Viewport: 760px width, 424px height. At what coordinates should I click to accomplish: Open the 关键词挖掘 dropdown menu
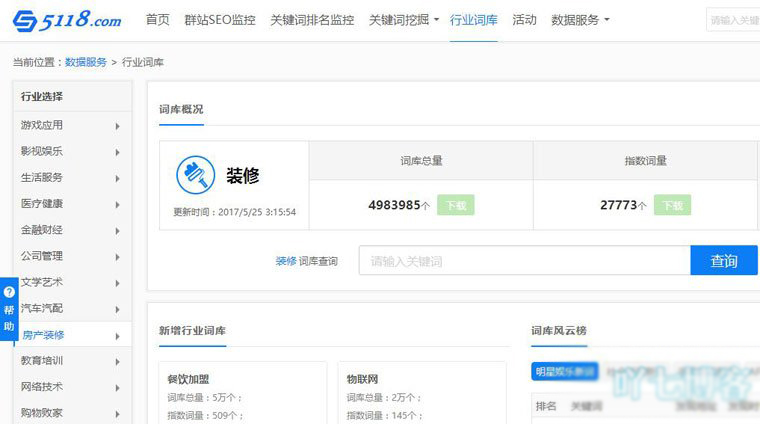tap(403, 20)
